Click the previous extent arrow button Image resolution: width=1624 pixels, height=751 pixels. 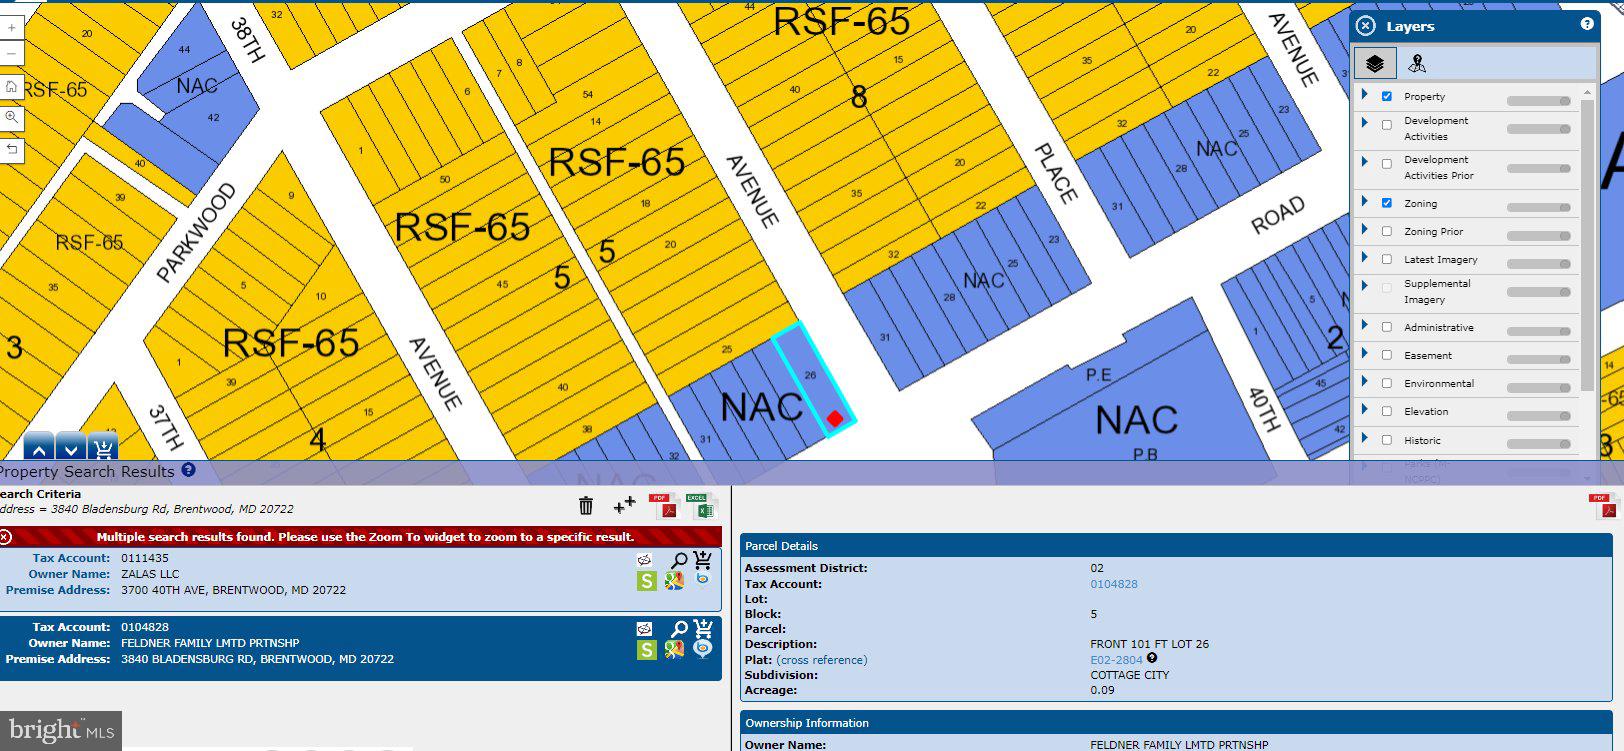click(x=11, y=149)
